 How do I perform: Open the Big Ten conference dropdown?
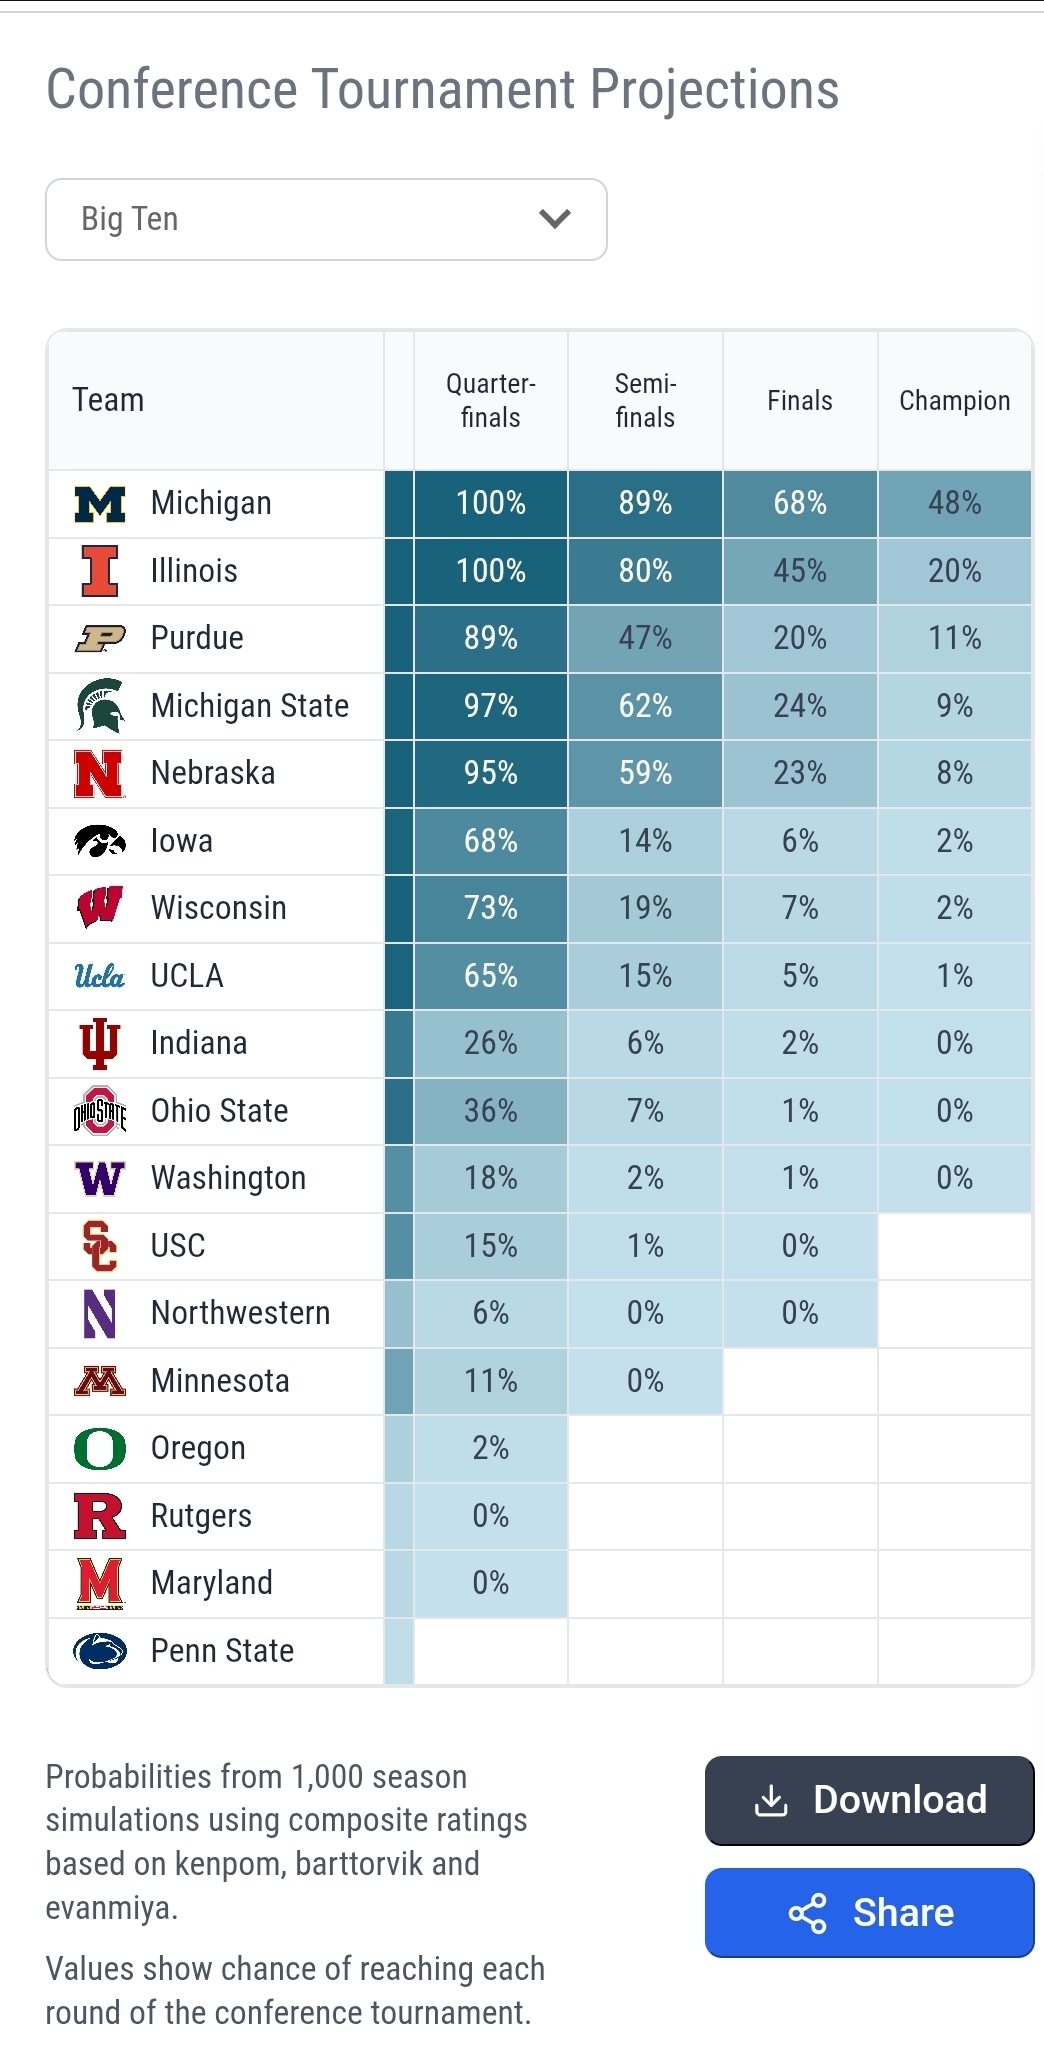click(326, 220)
